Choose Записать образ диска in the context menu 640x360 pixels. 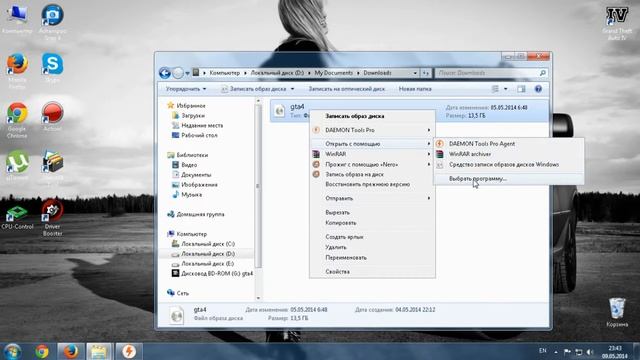coord(372,116)
